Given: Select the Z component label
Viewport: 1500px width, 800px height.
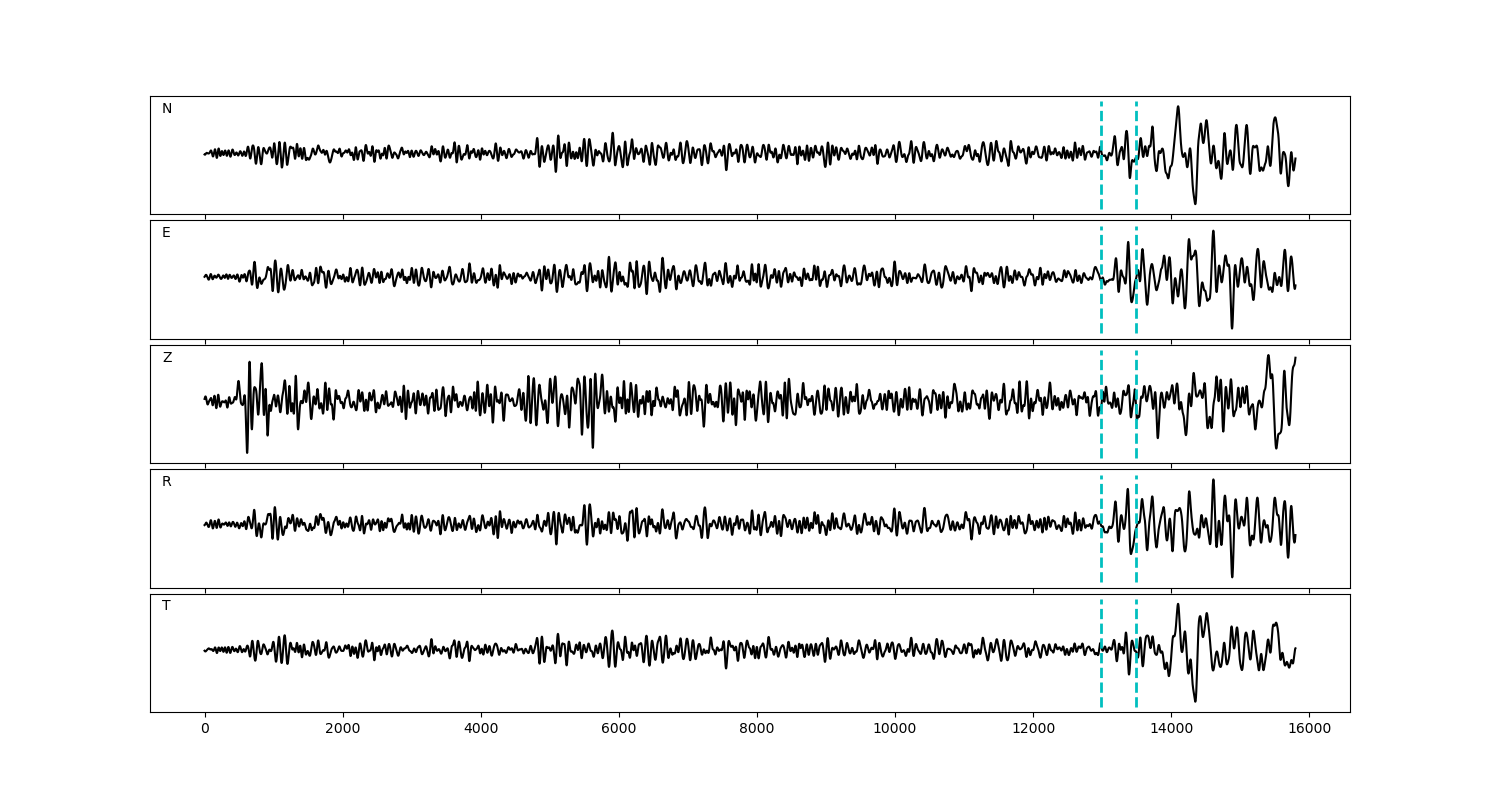Looking at the screenshot, I should 167,358.
